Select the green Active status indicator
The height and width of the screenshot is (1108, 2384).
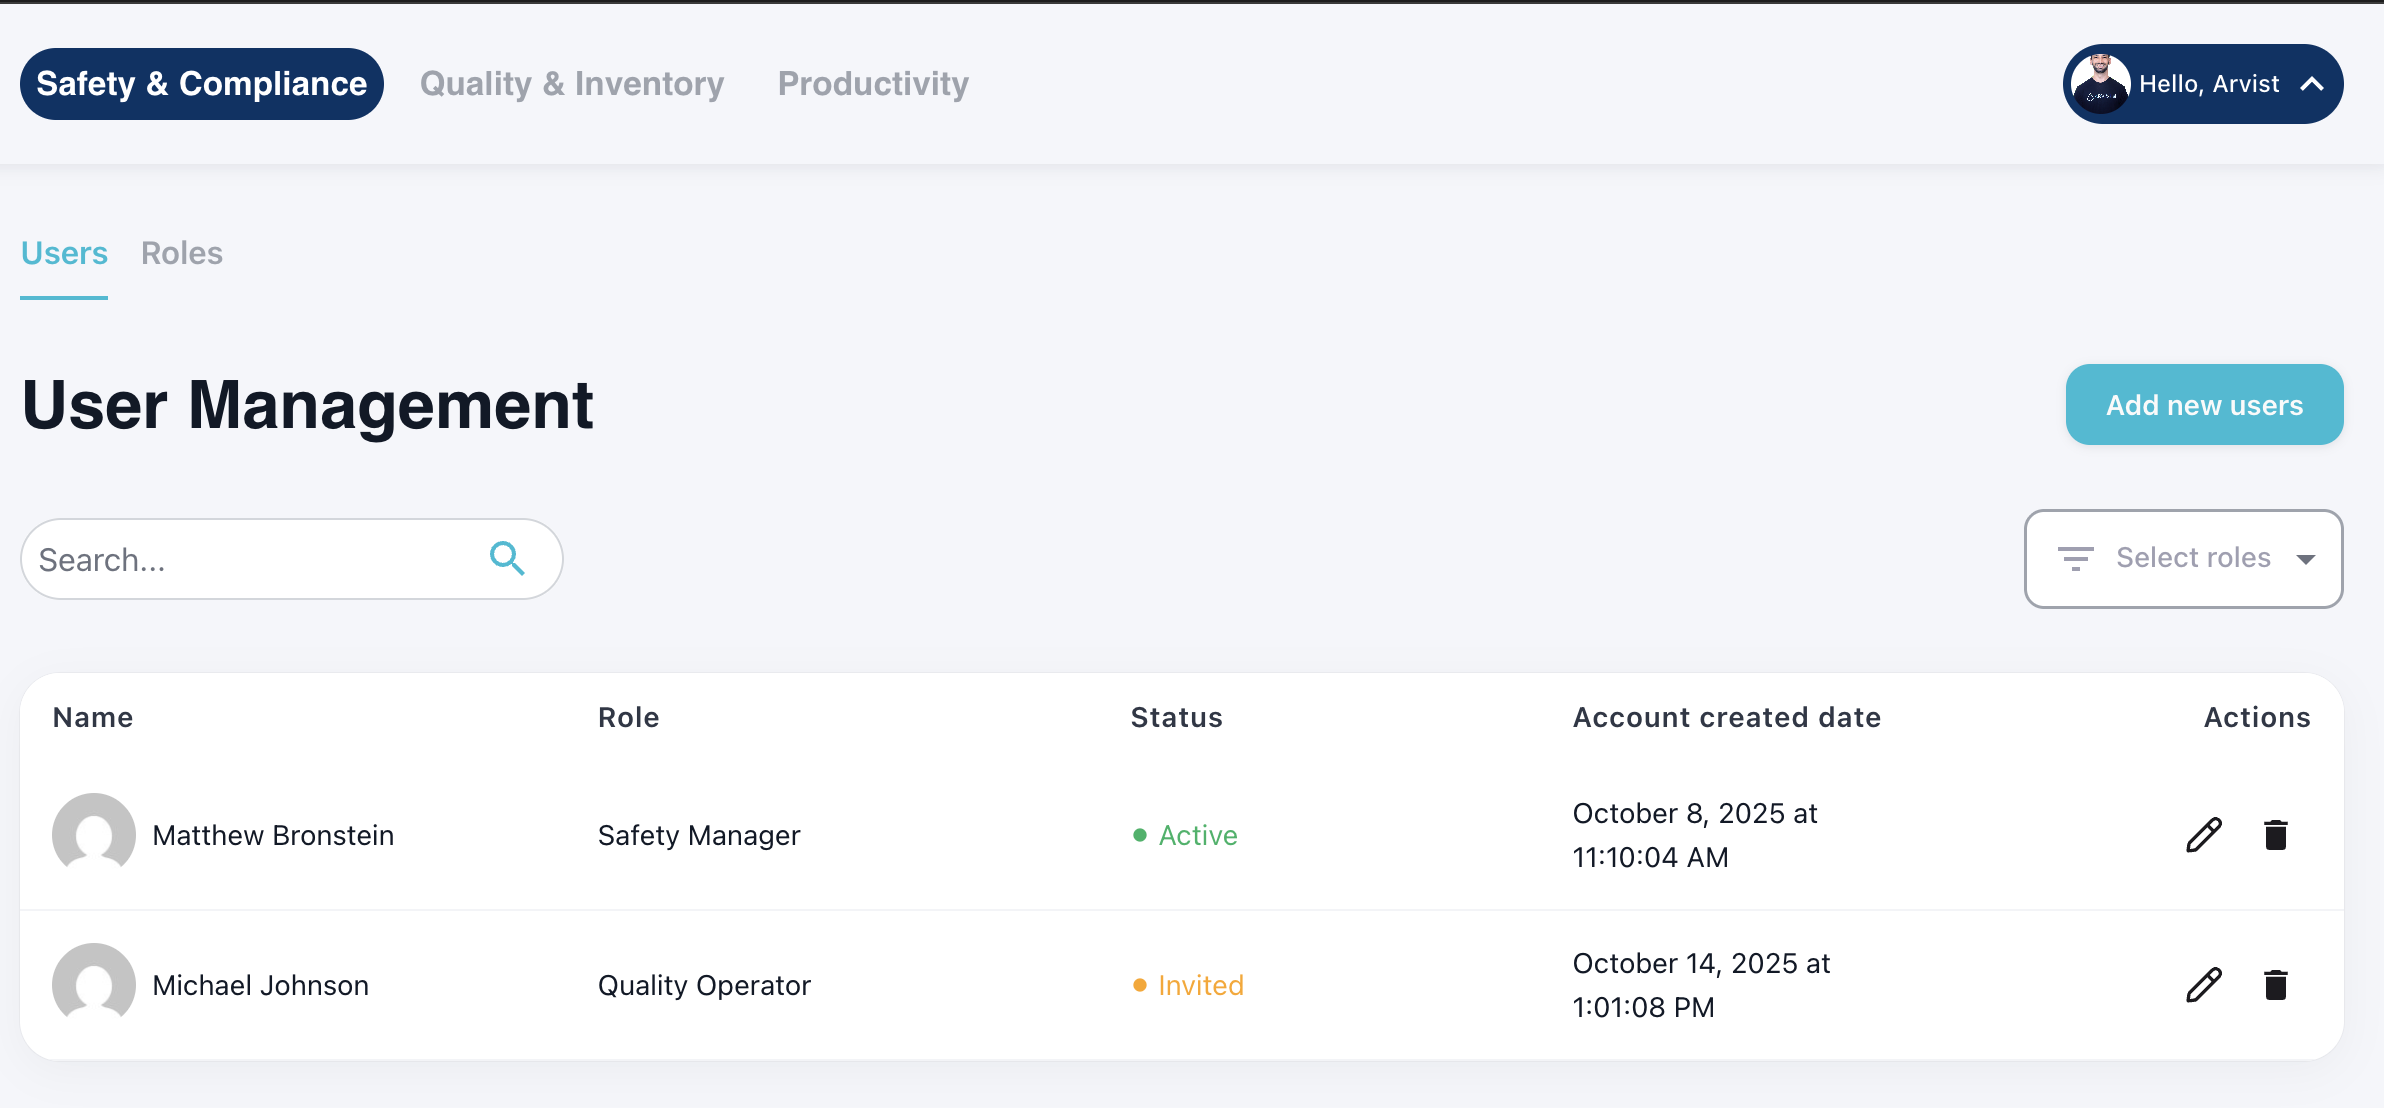tap(1140, 834)
